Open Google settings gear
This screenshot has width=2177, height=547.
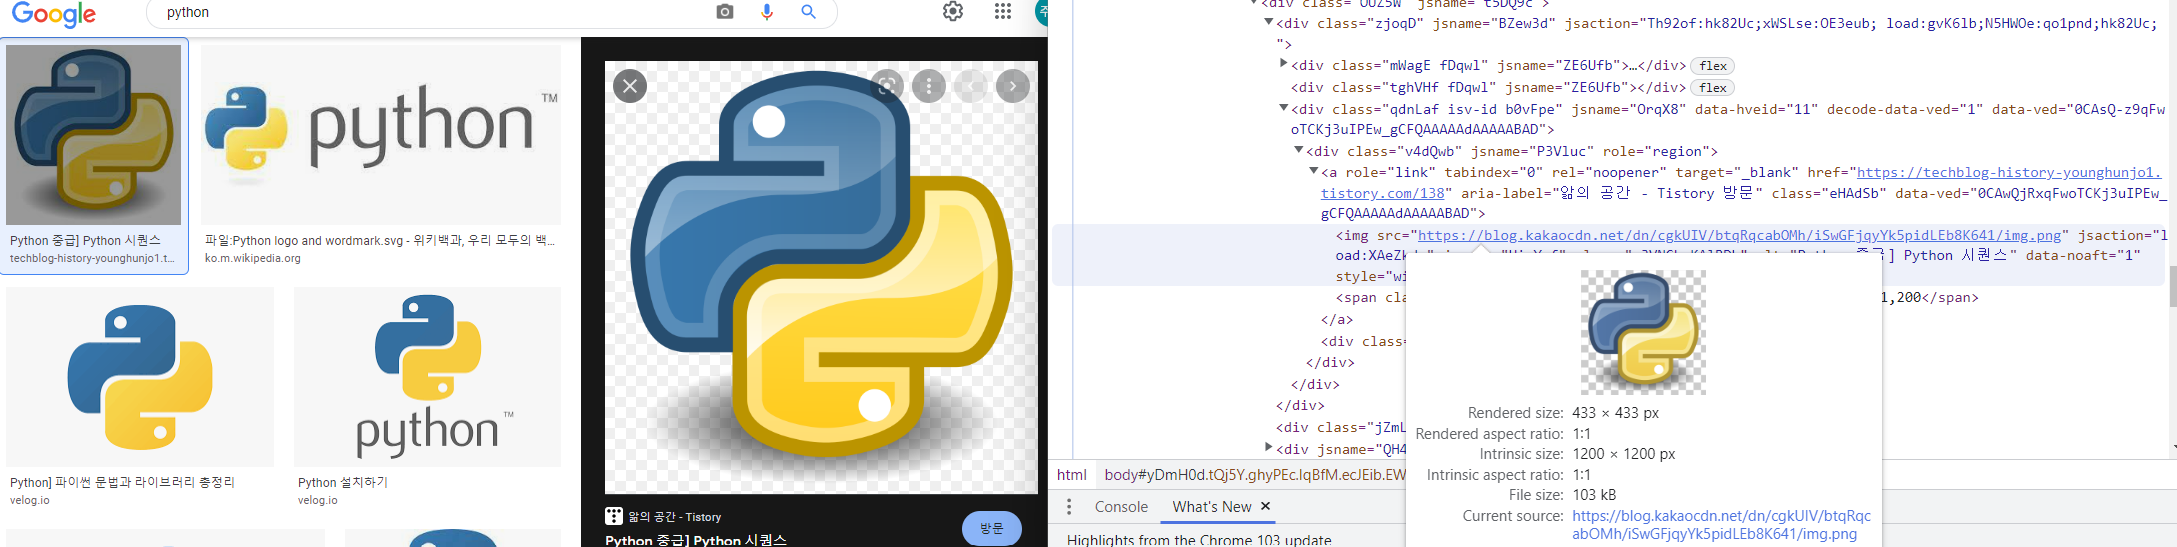(953, 11)
